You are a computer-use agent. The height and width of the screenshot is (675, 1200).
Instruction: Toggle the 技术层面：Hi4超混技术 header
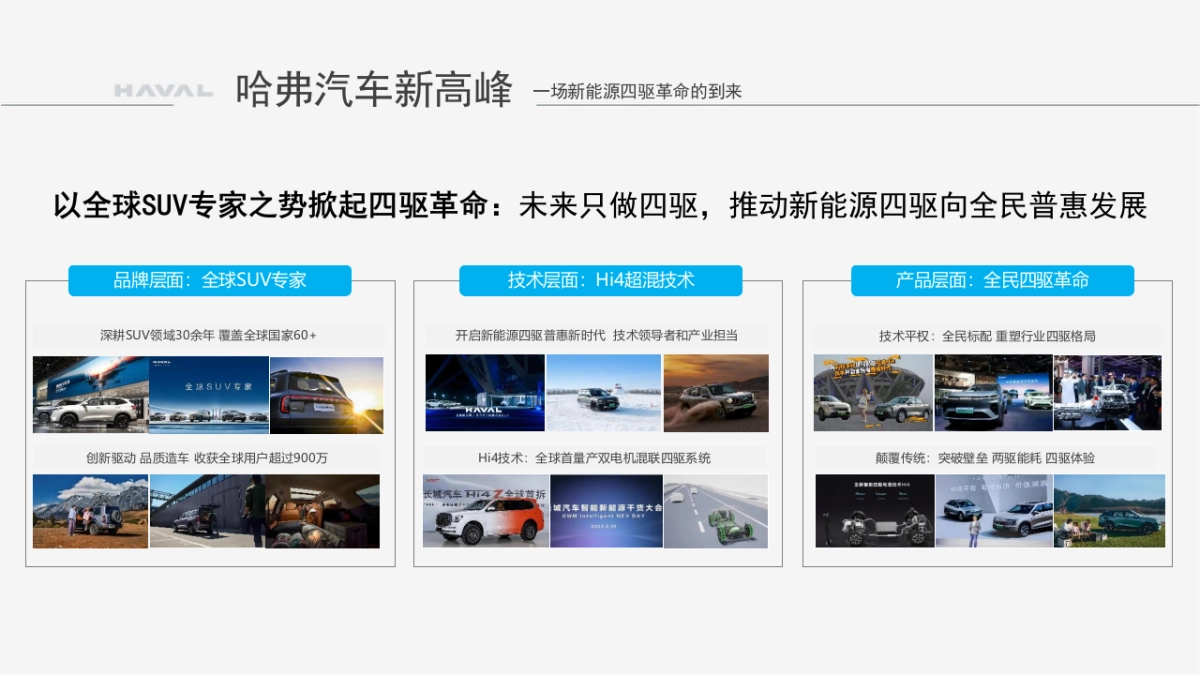[x=600, y=280]
